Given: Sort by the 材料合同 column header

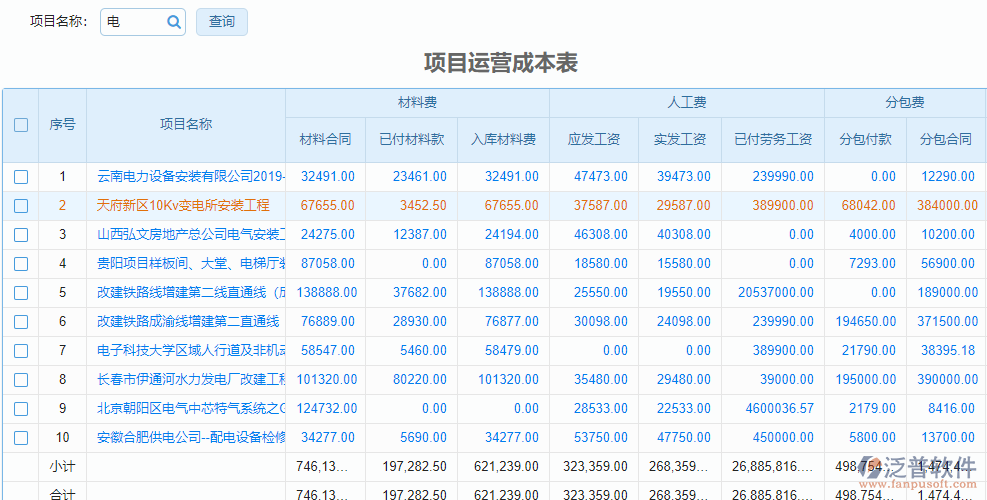Looking at the screenshot, I should pos(325,140).
